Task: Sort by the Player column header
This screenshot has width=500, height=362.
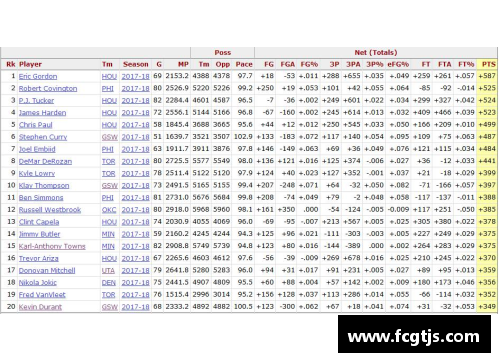Action: coord(30,64)
